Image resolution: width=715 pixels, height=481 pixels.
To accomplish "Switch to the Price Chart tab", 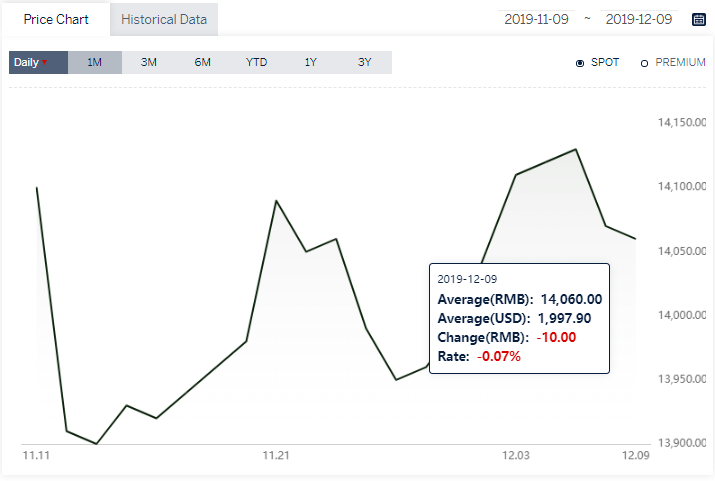I will coord(56,20).
